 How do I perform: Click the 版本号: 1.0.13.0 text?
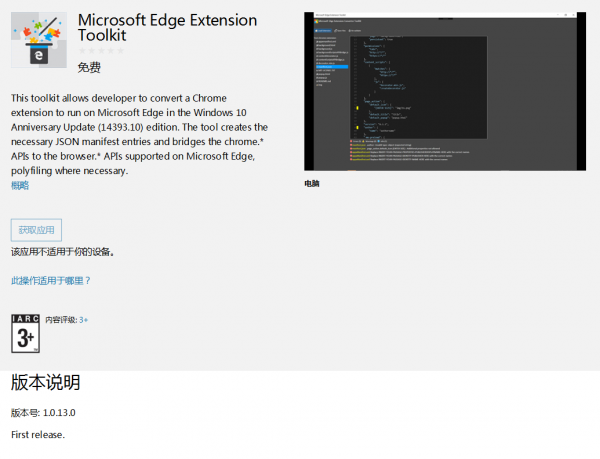click(43, 413)
